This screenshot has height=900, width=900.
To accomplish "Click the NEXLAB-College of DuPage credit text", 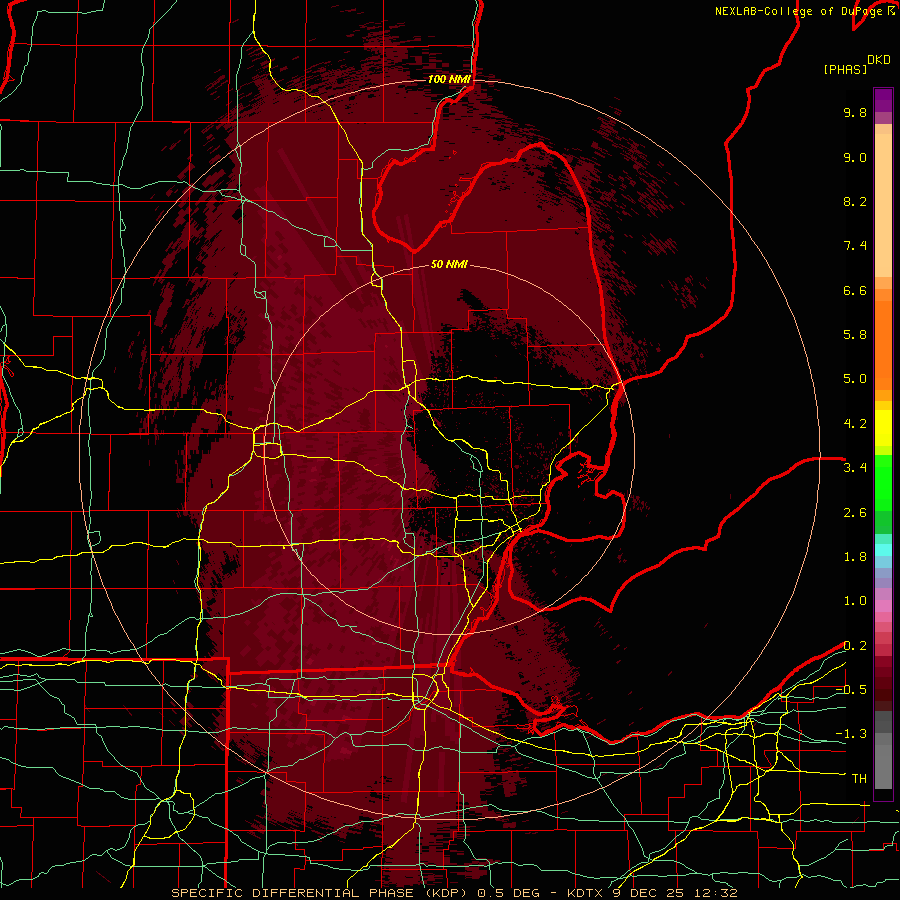I will [798, 11].
